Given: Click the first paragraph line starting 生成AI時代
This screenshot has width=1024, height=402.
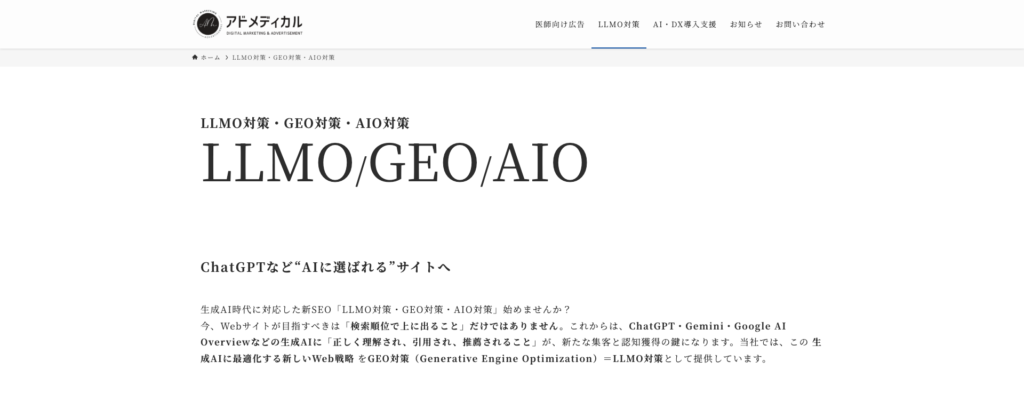Looking at the screenshot, I should [399, 310].
